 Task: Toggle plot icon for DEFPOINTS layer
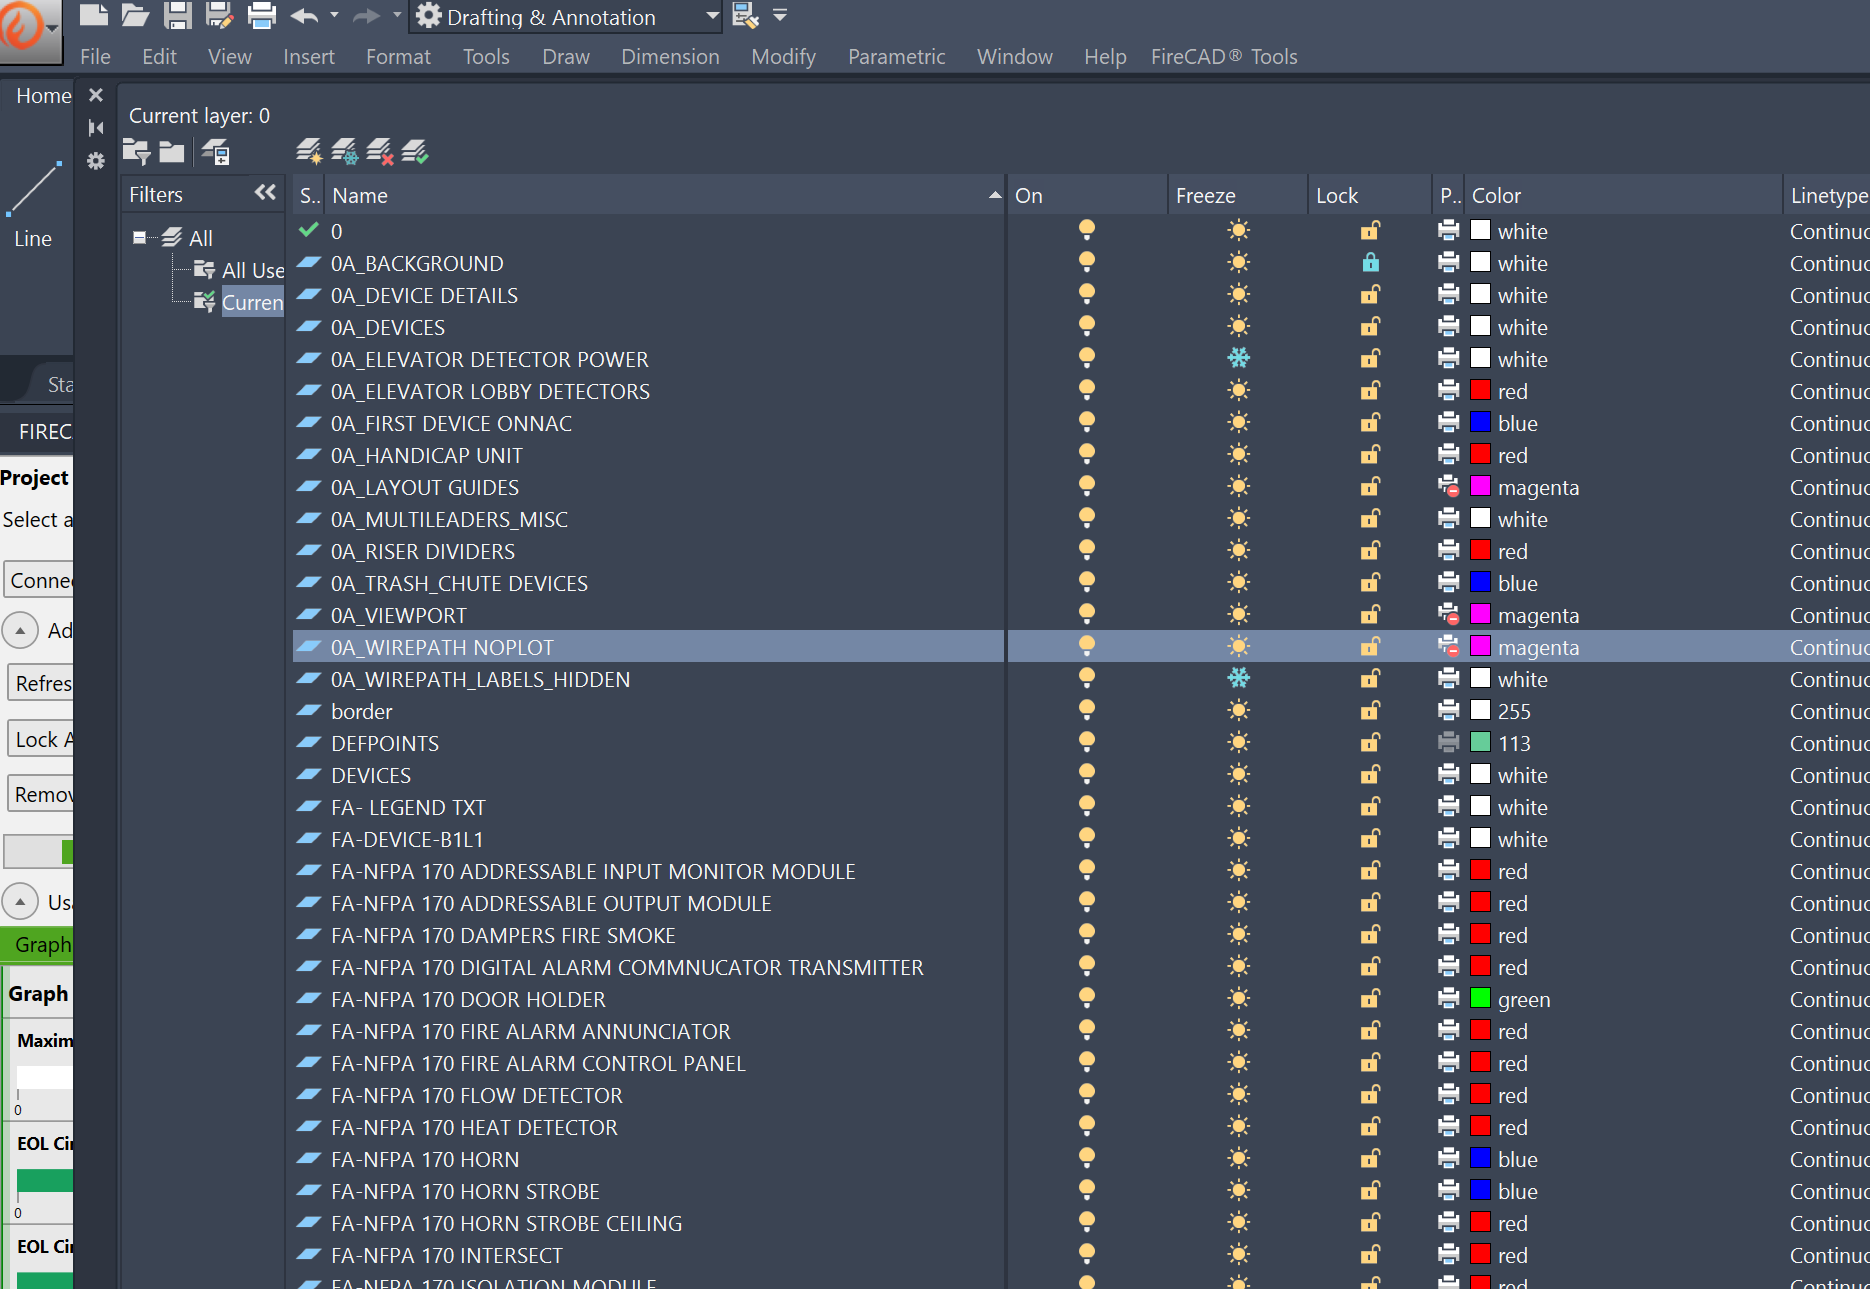pyautogui.click(x=1448, y=743)
